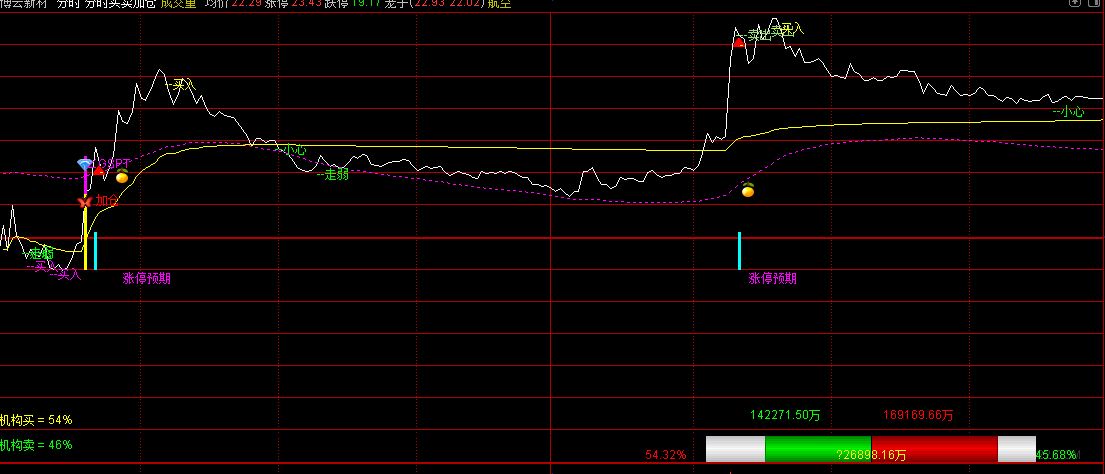Click the orange fruit icon on the dashed purple line

(x=748, y=189)
